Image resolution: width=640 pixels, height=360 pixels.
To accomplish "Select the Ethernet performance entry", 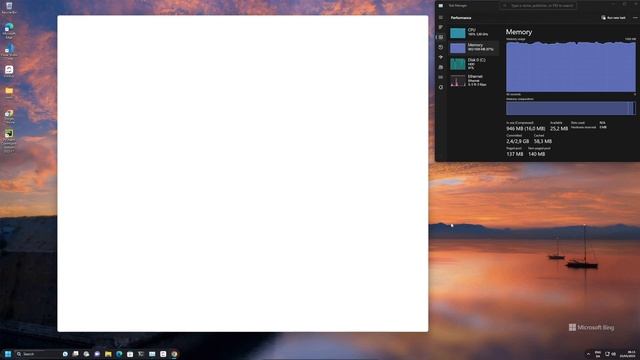I will point(474,80).
